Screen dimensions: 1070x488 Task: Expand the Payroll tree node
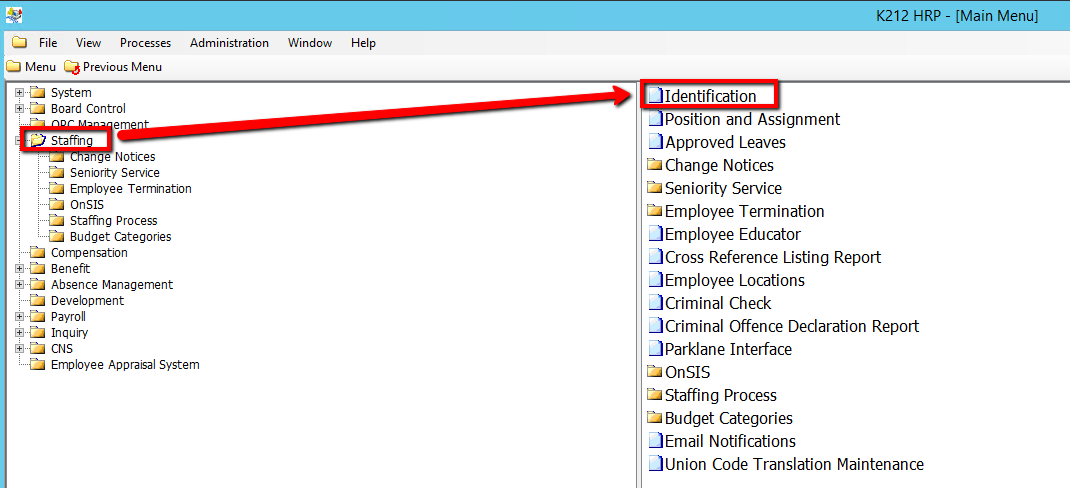19,317
